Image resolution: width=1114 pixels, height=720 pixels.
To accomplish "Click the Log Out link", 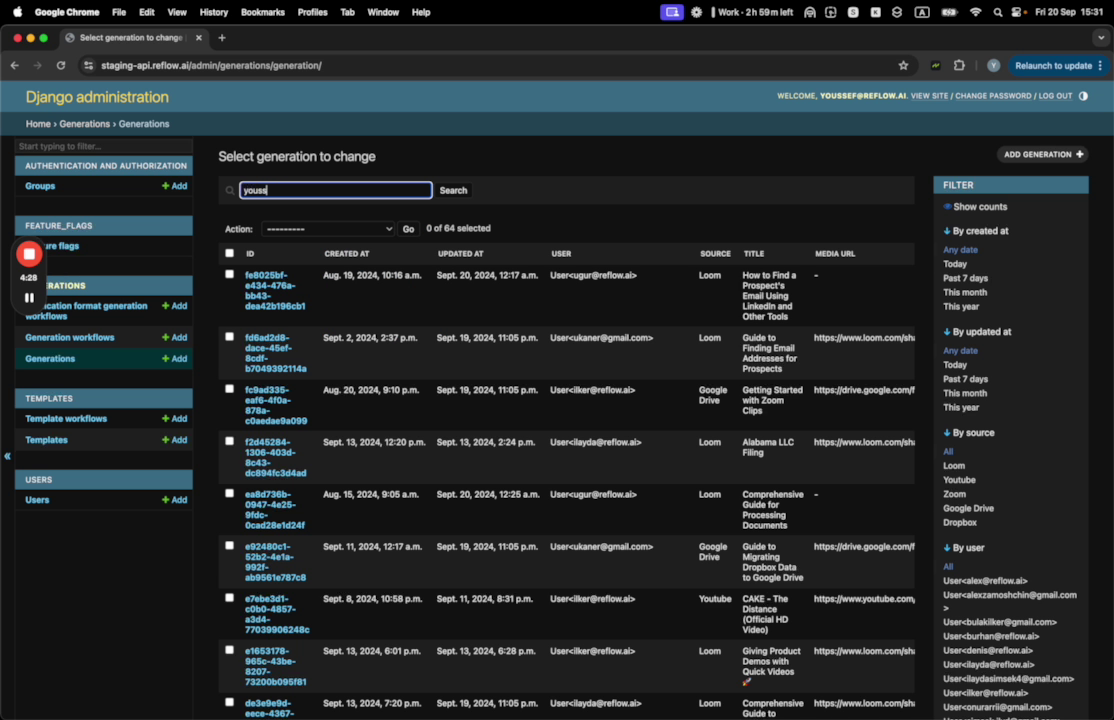I will [1055, 96].
